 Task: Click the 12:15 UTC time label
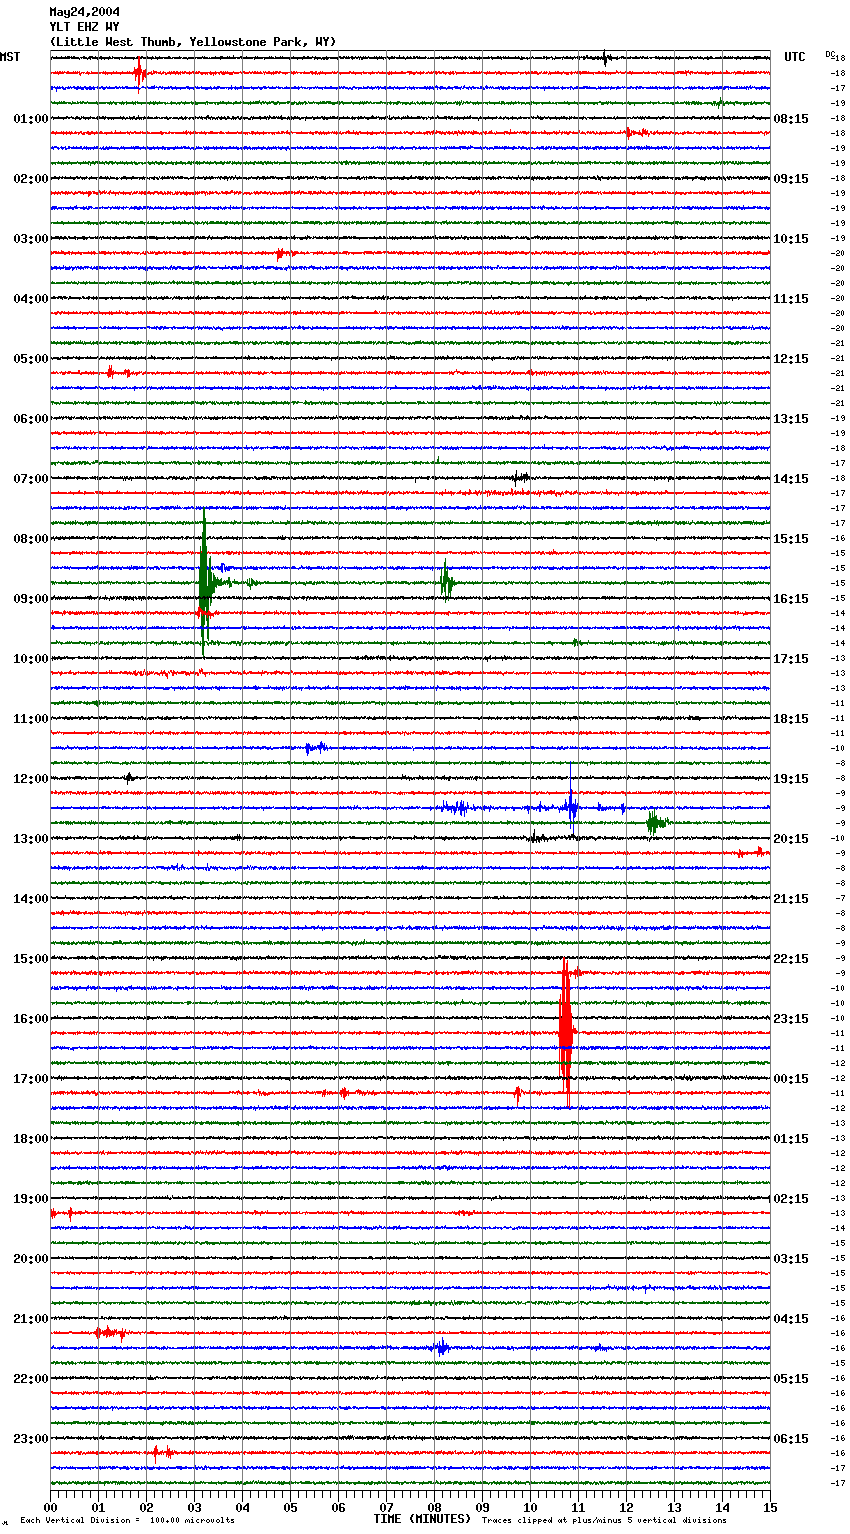click(791, 359)
